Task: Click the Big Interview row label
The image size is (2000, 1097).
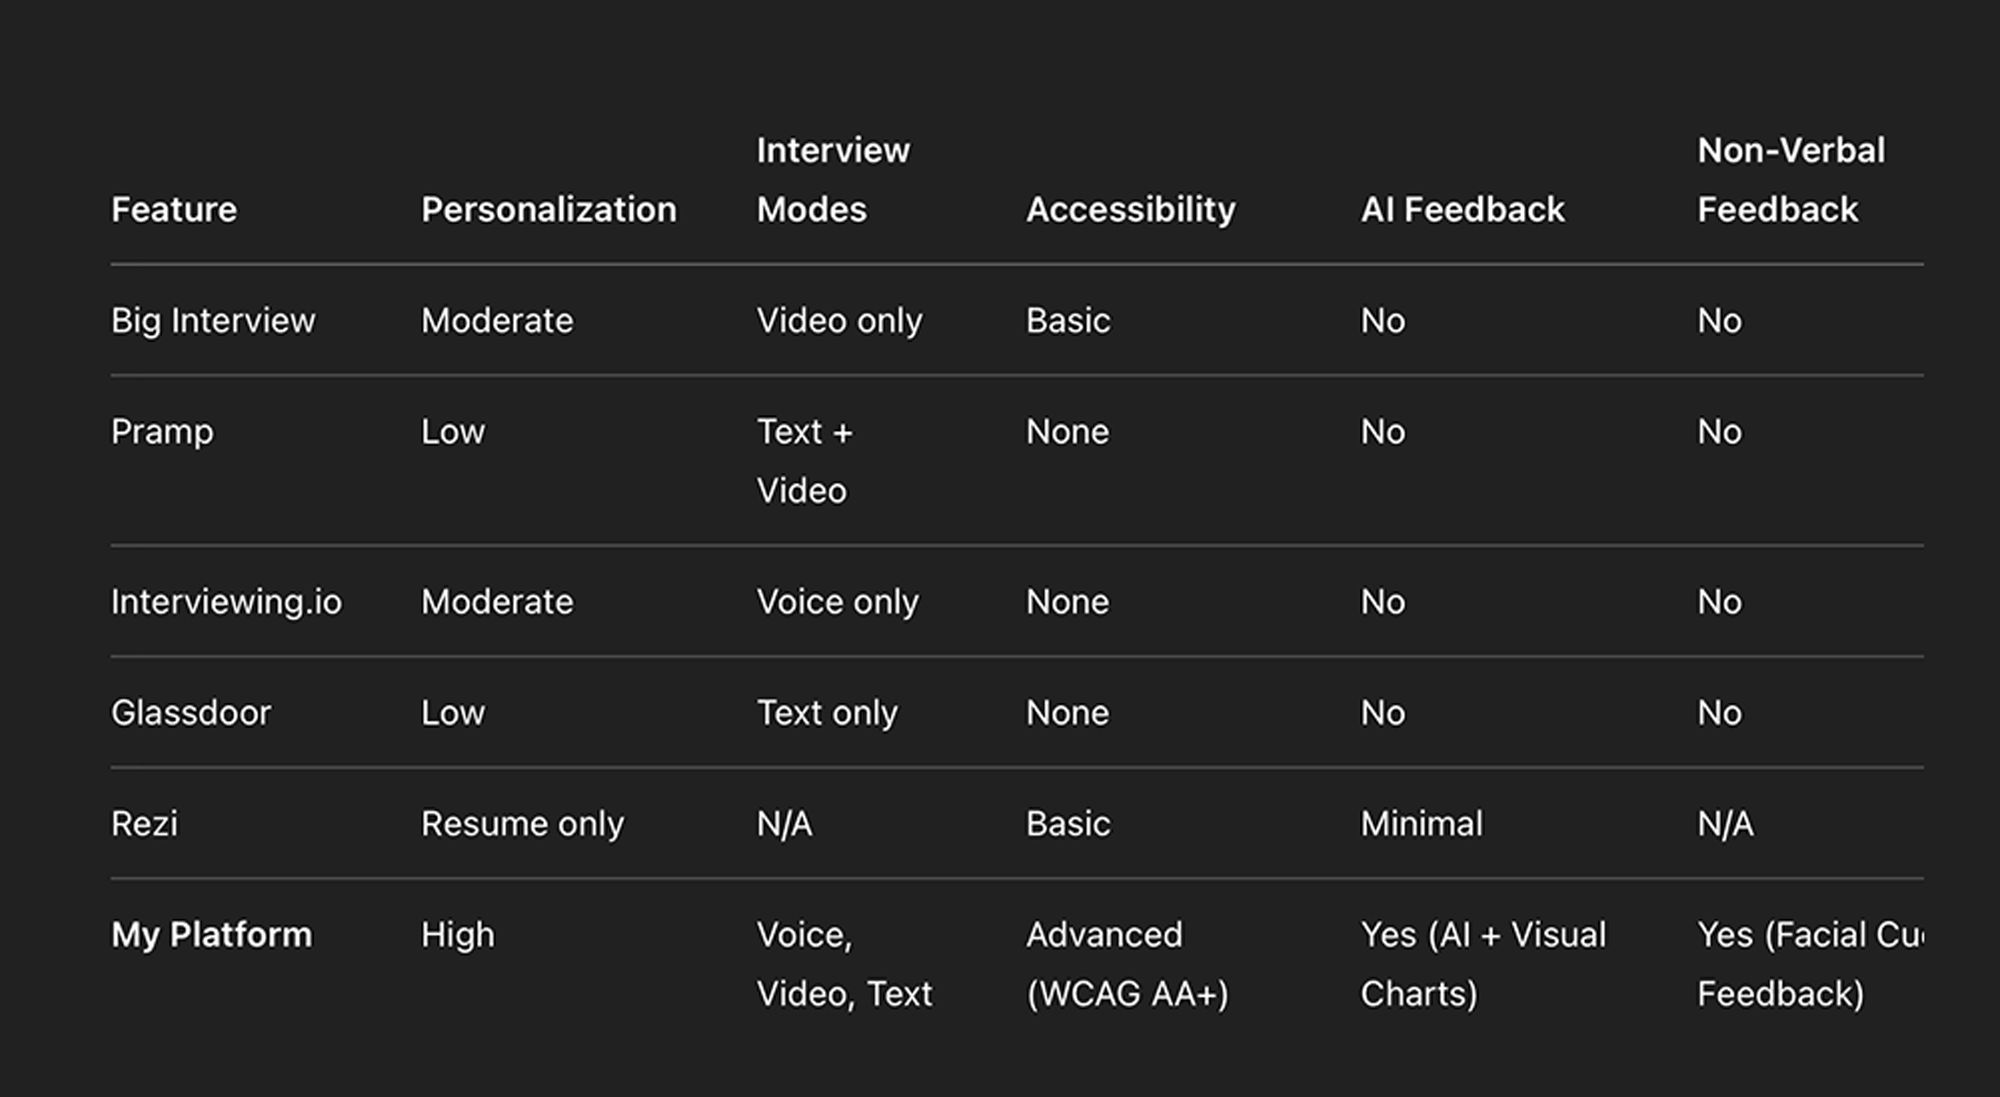Action: point(213,320)
